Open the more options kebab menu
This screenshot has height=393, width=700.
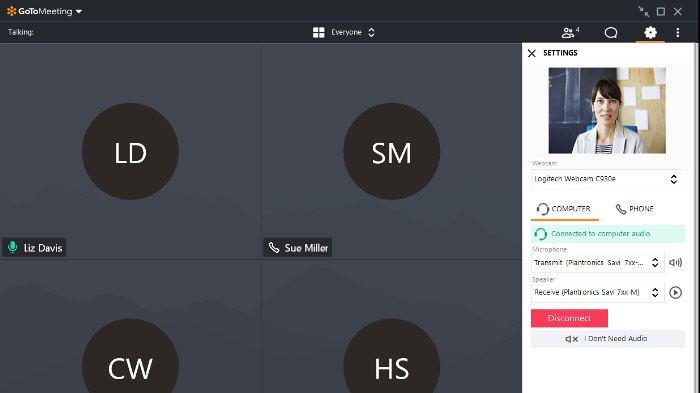[x=678, y=32]
